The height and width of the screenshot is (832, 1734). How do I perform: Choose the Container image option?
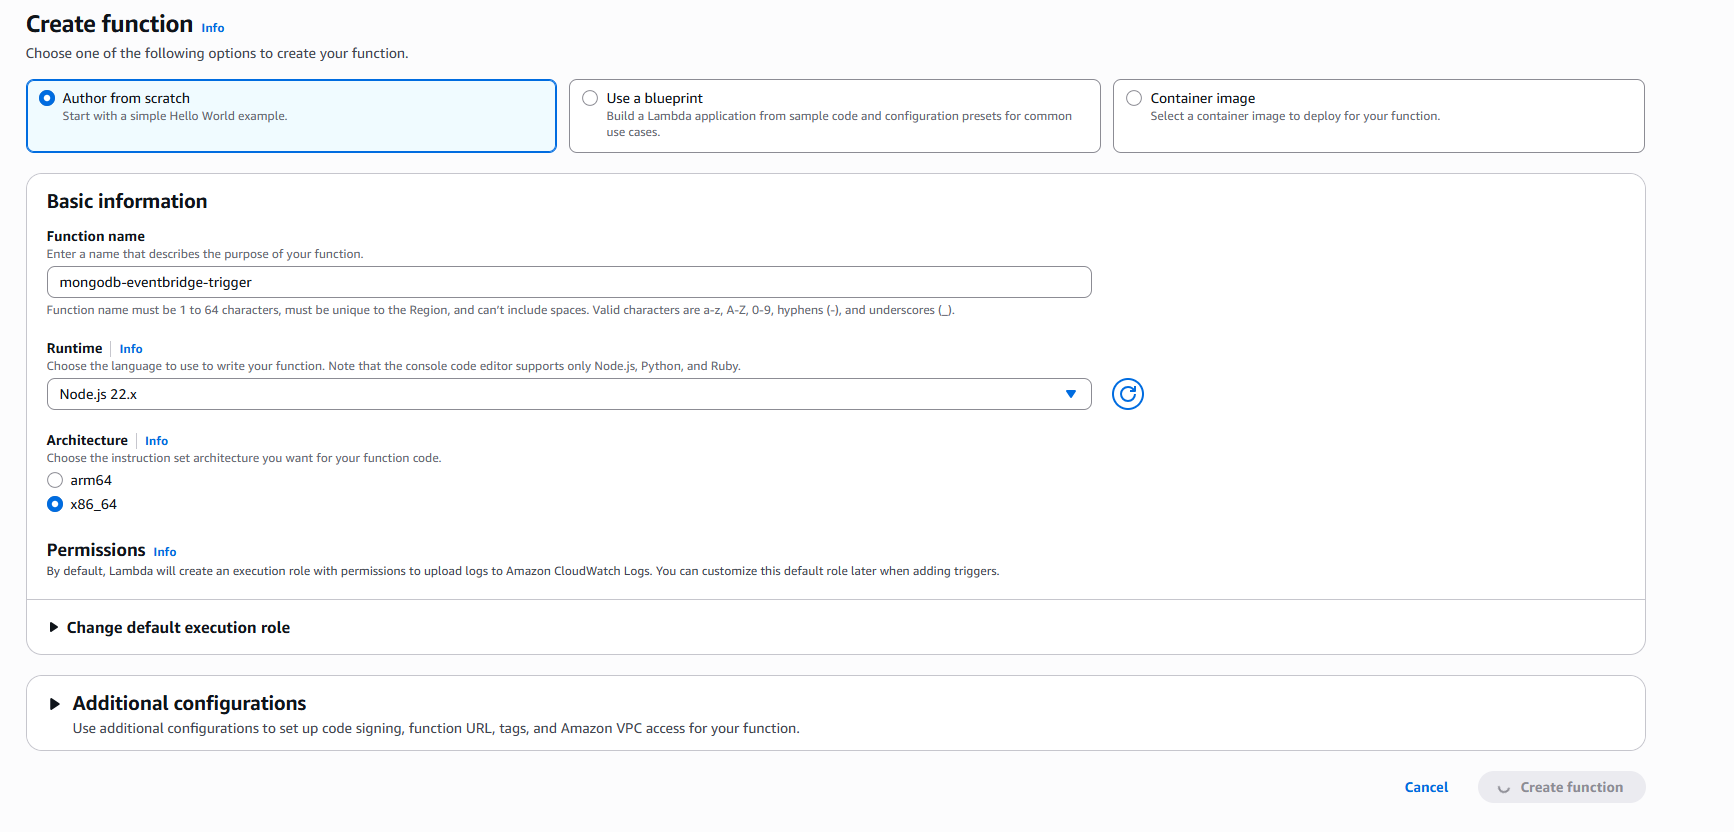1134,98
